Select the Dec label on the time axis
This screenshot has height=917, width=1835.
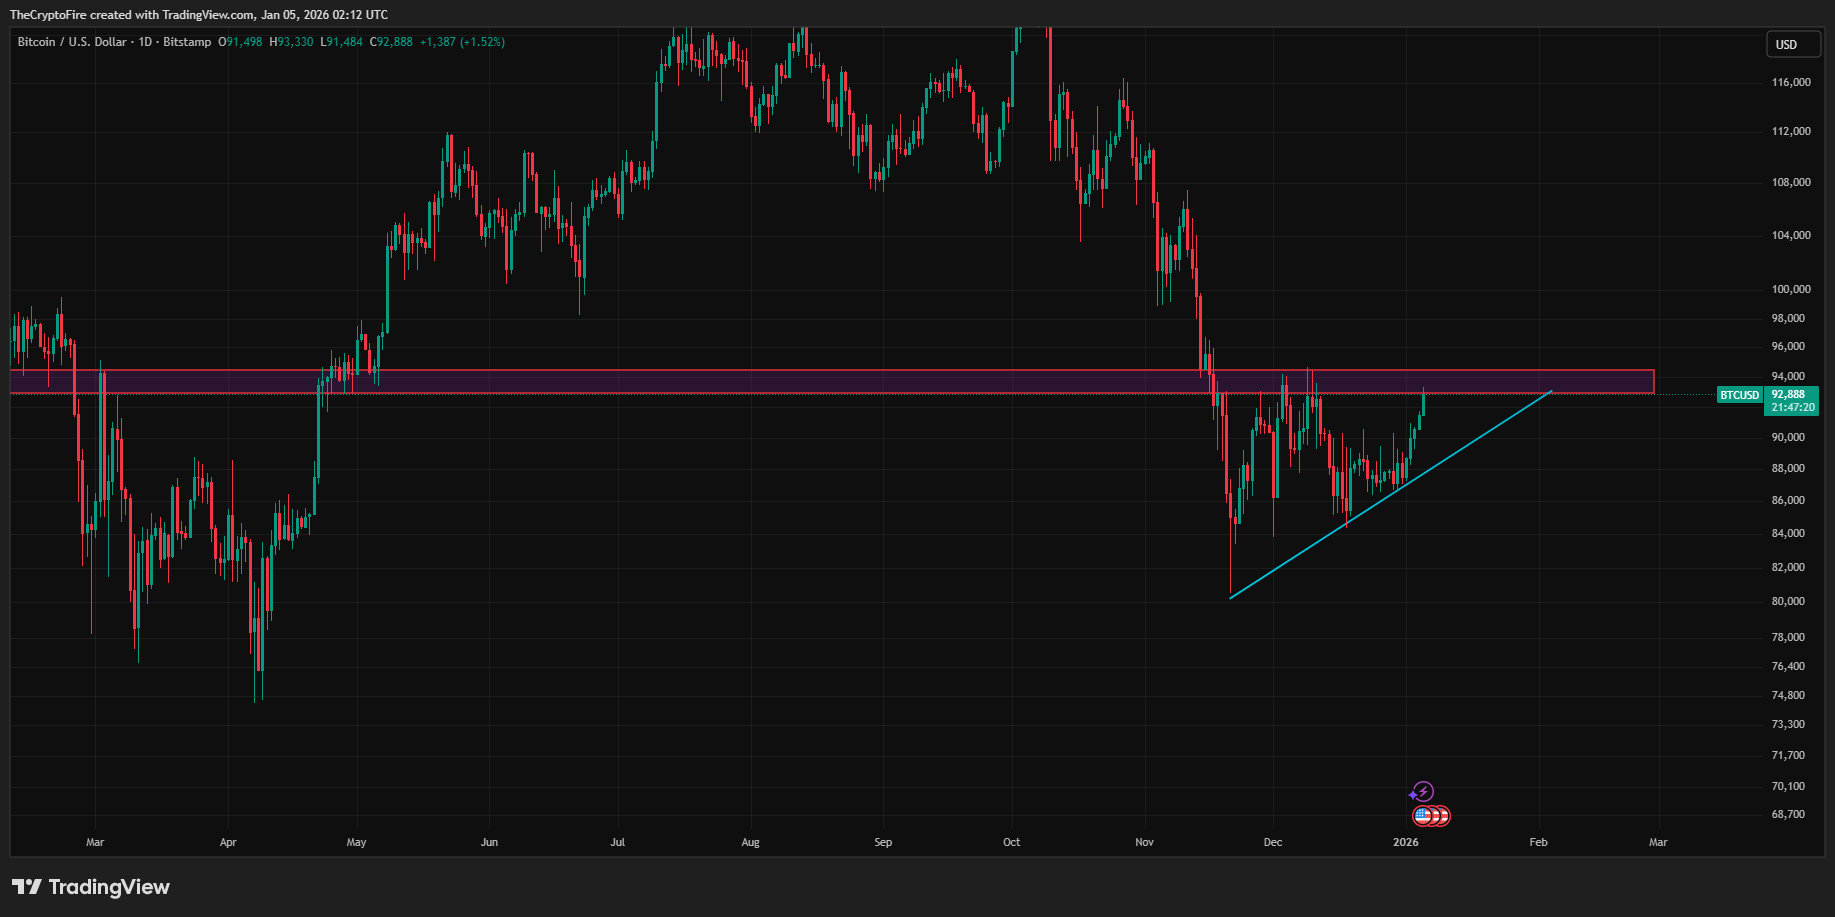tap(1272, 843)
